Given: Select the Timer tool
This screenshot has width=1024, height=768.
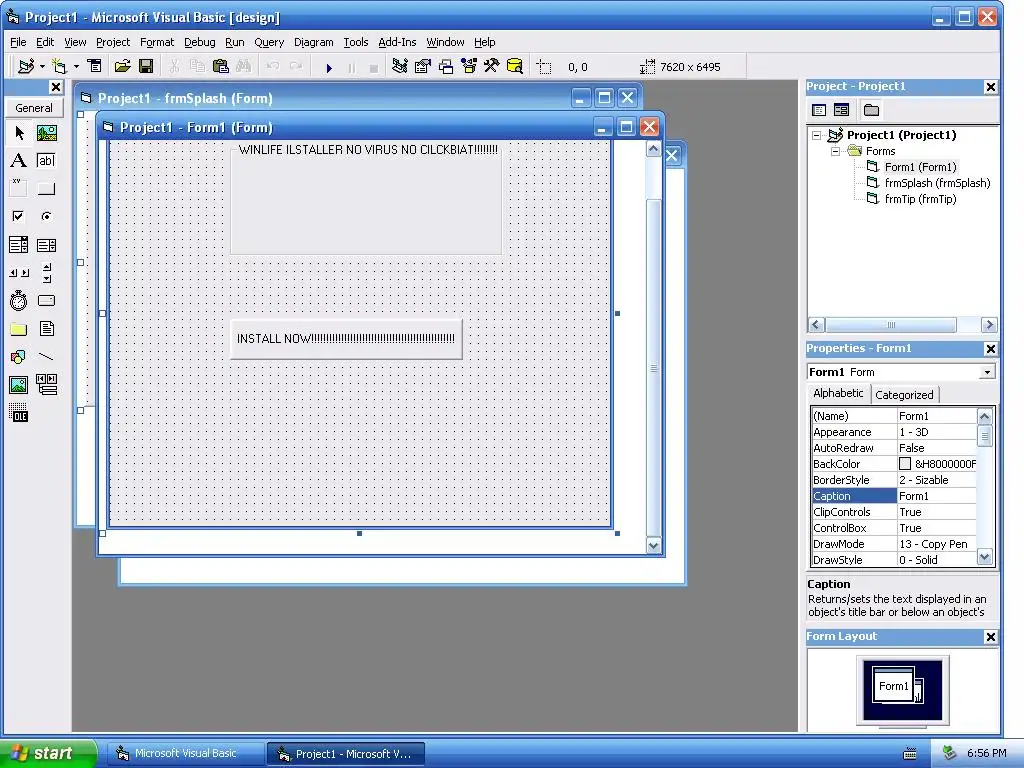Looking at the screenshot, I should (19, 300).
